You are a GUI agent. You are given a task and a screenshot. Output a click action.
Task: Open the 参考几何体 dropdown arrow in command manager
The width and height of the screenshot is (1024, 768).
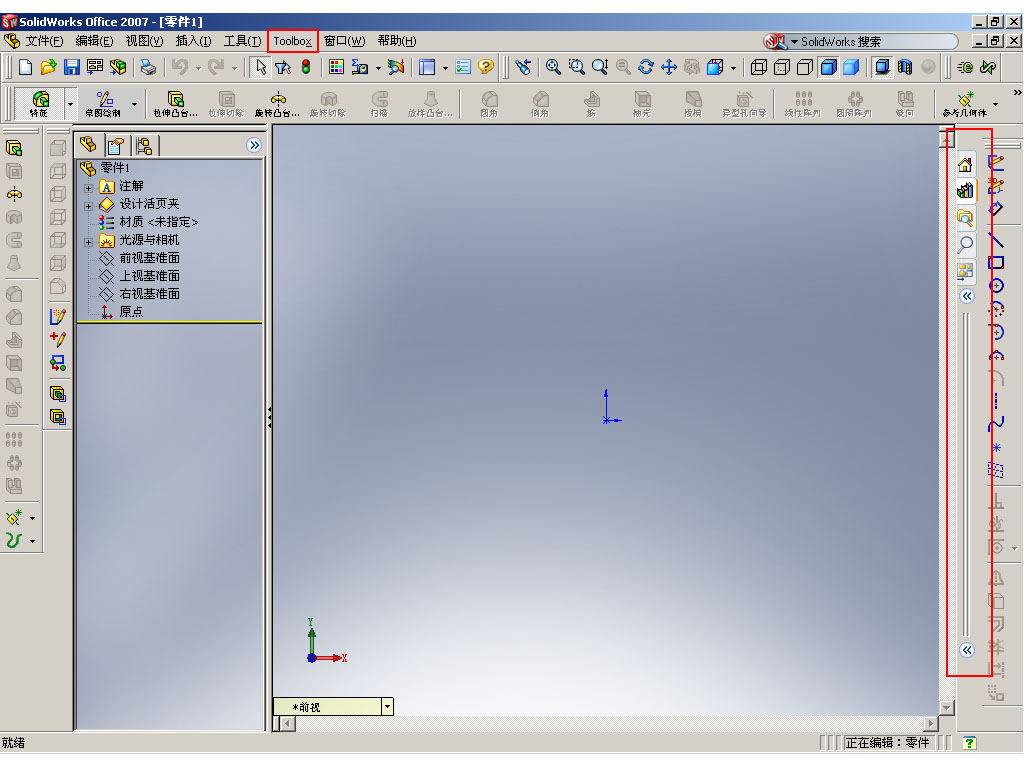pyautogui.click(x=995, y=104)
